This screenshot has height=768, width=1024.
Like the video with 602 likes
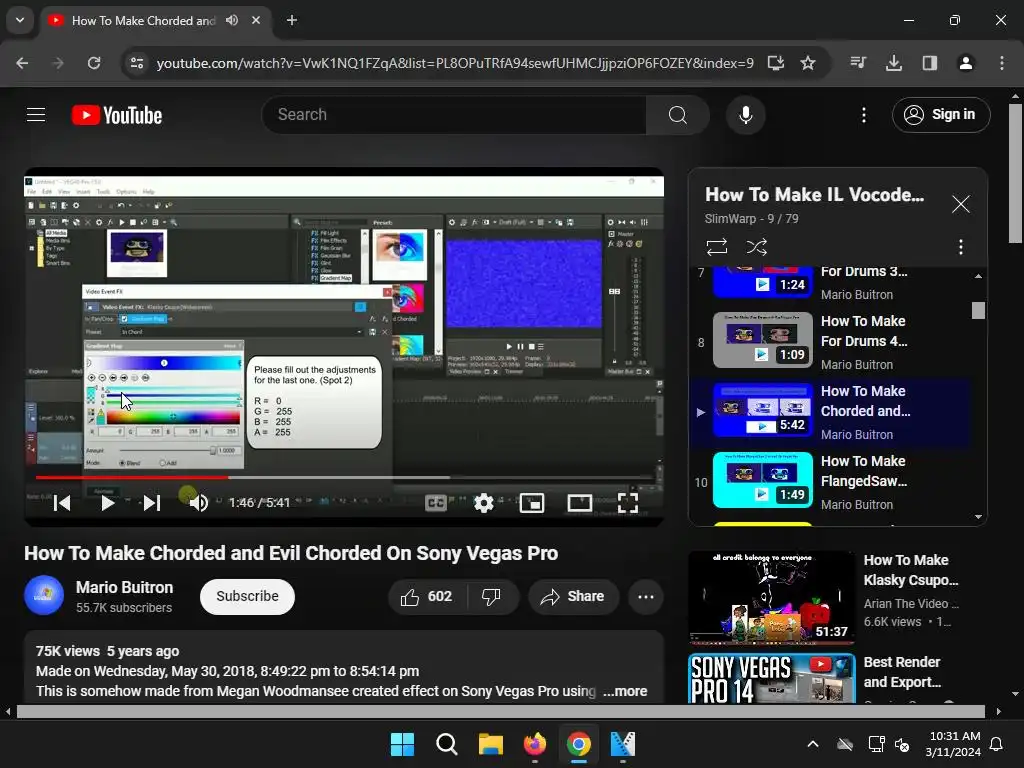[x=427, y=596]
